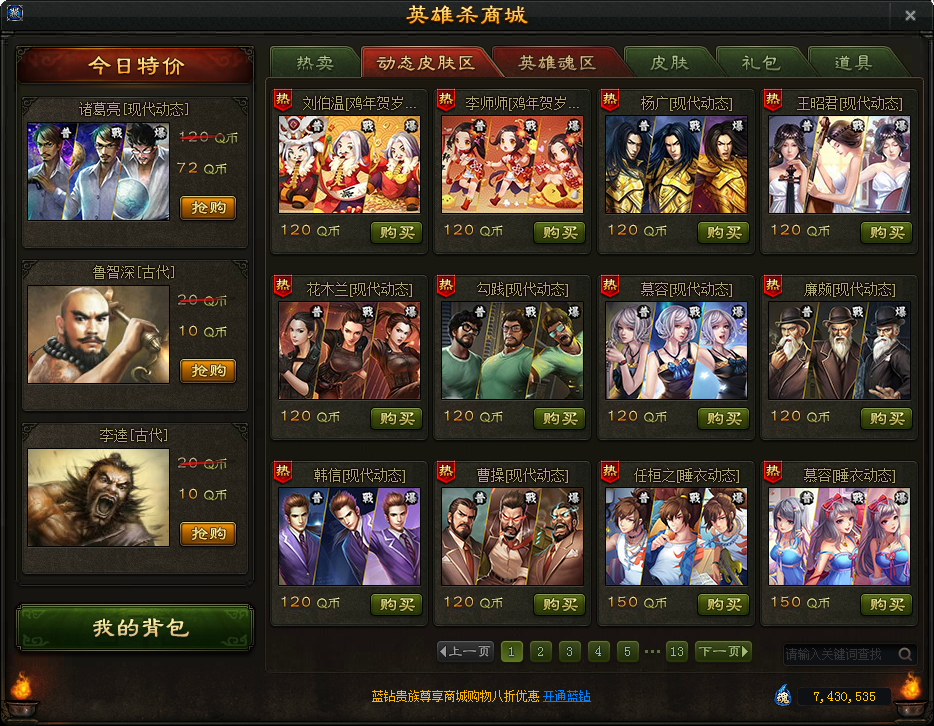Purchase the 任桓之[睡衣动态] skin

coord(723,605)
